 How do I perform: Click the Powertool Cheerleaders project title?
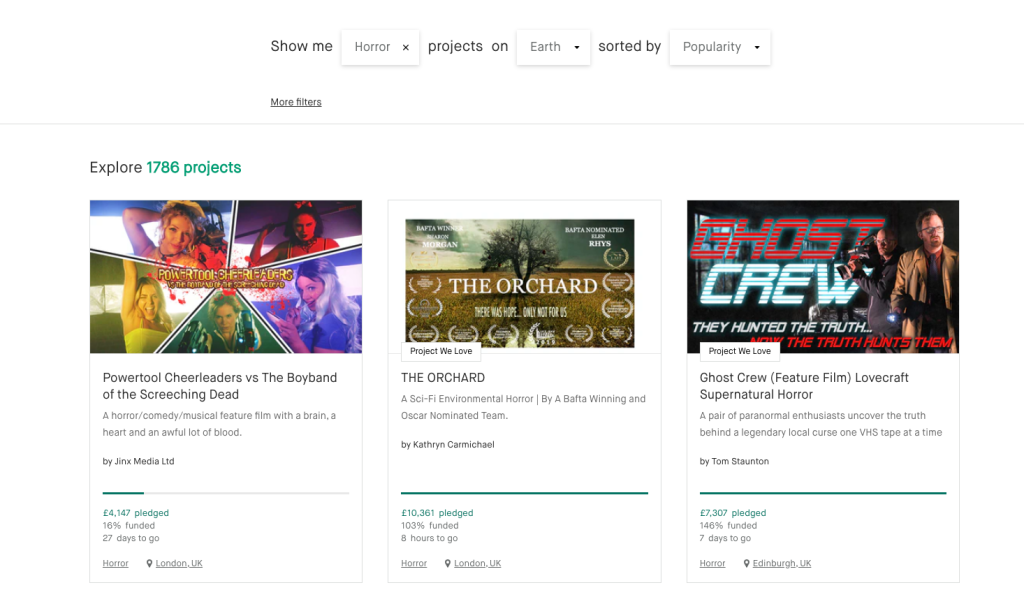(219, 386)
